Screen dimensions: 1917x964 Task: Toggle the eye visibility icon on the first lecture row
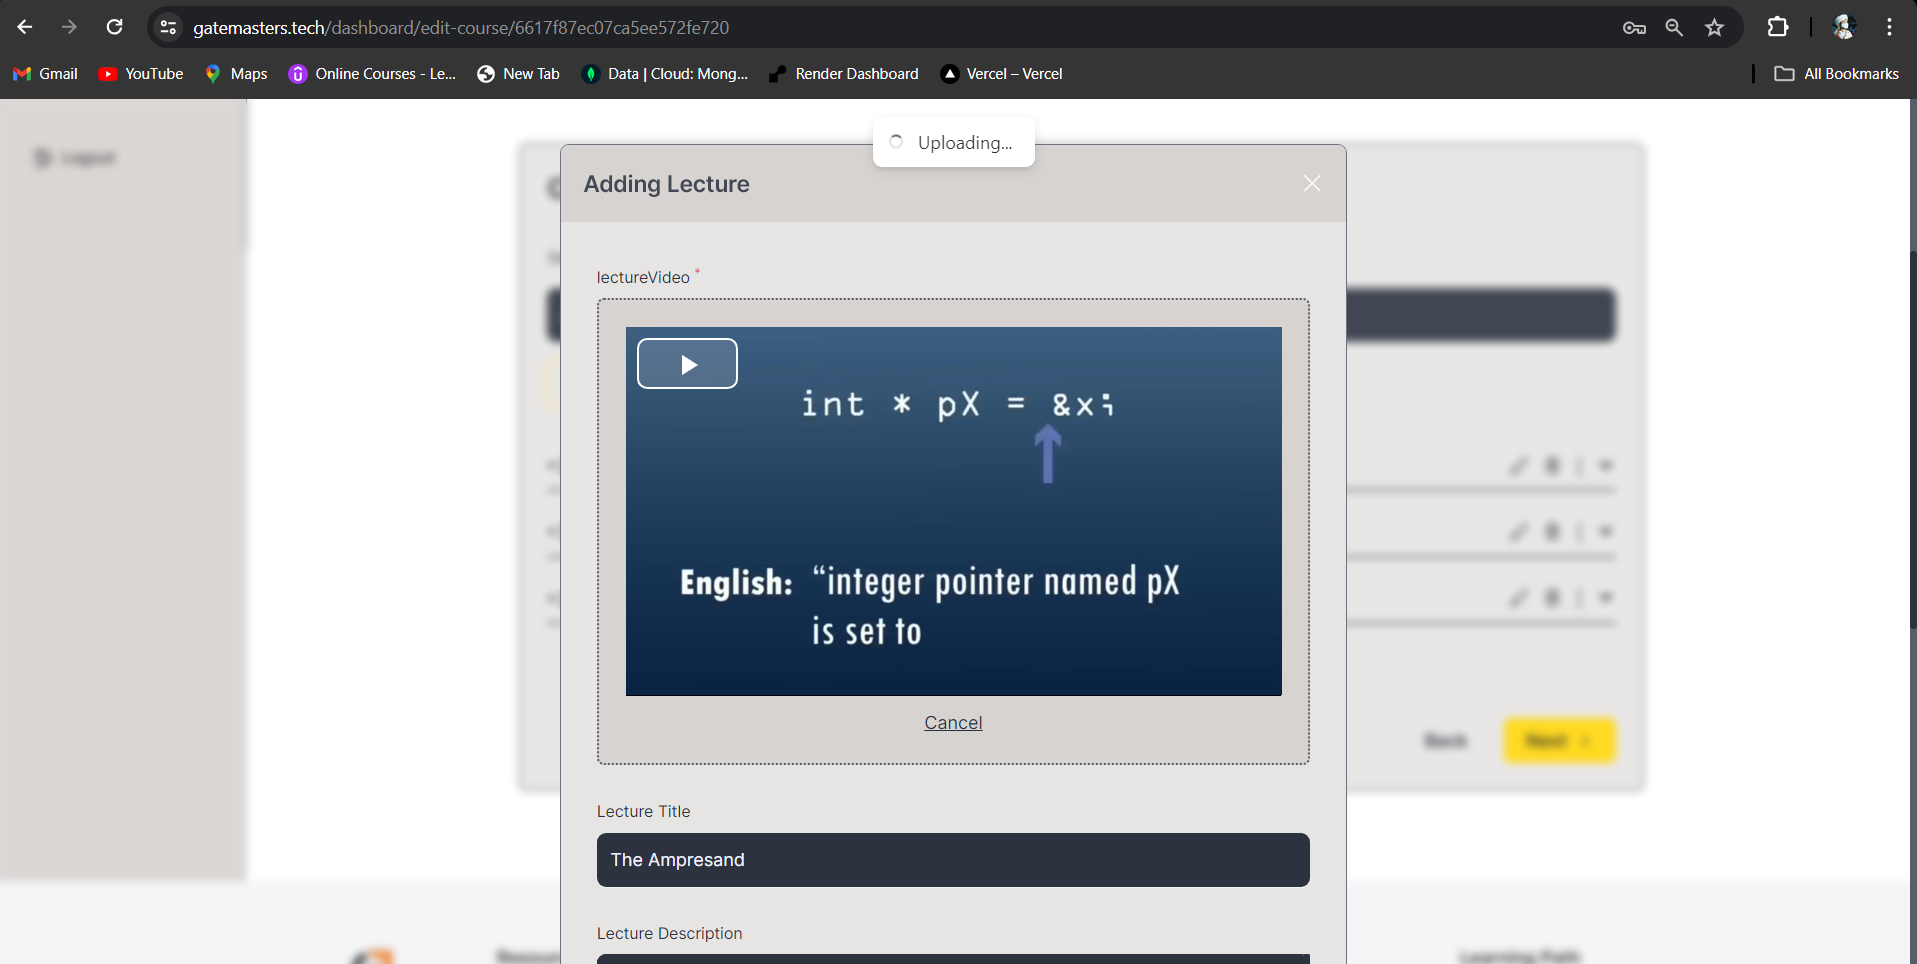tap(1606, 465)
